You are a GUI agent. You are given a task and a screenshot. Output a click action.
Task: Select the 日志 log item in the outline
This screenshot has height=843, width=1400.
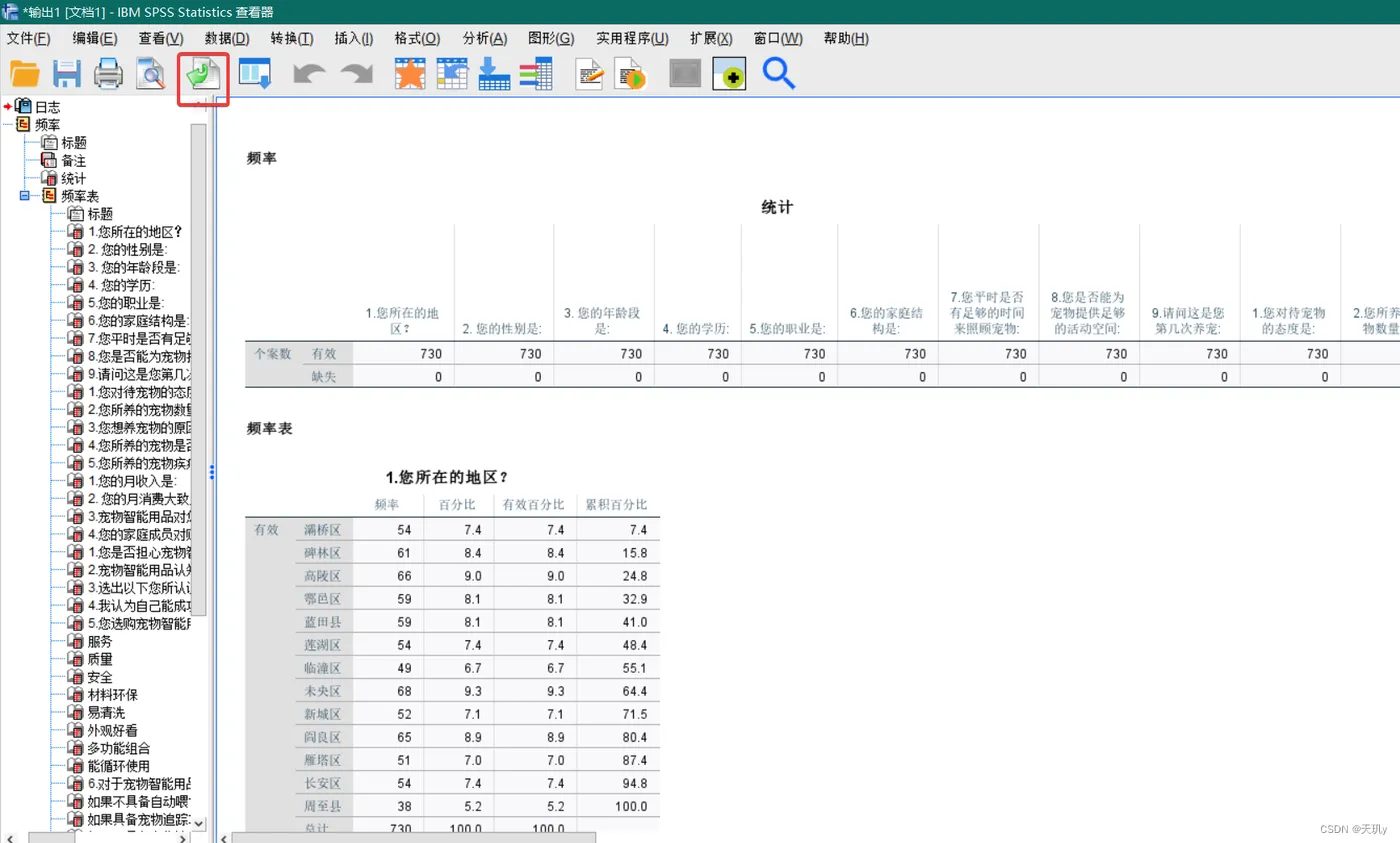[47, 107]
